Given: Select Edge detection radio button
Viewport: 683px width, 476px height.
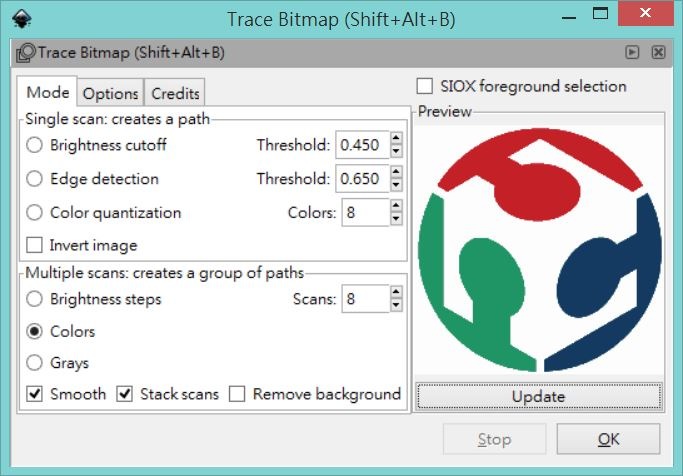Looking at the screenshot, I should tap(34, 179).
